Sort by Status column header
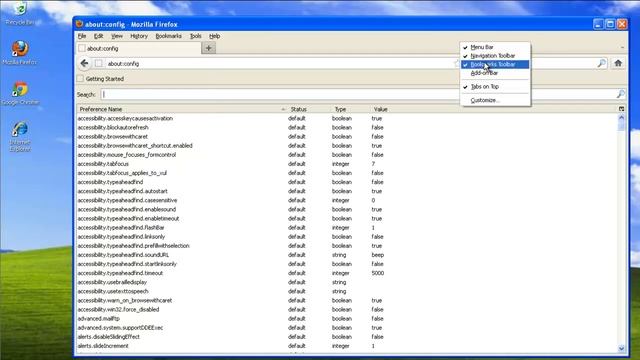 (x=309, y=109)
